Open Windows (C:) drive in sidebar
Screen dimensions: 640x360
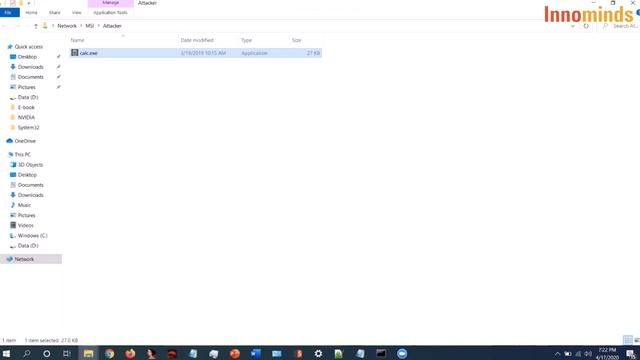tap(32, 236)
